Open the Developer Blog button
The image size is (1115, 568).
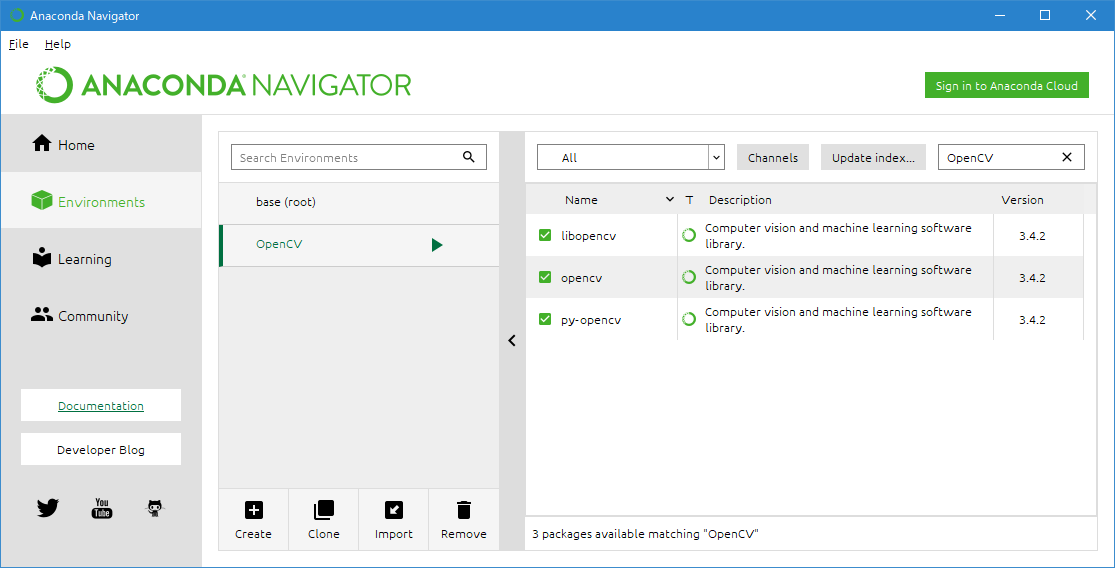pos(101,449)
